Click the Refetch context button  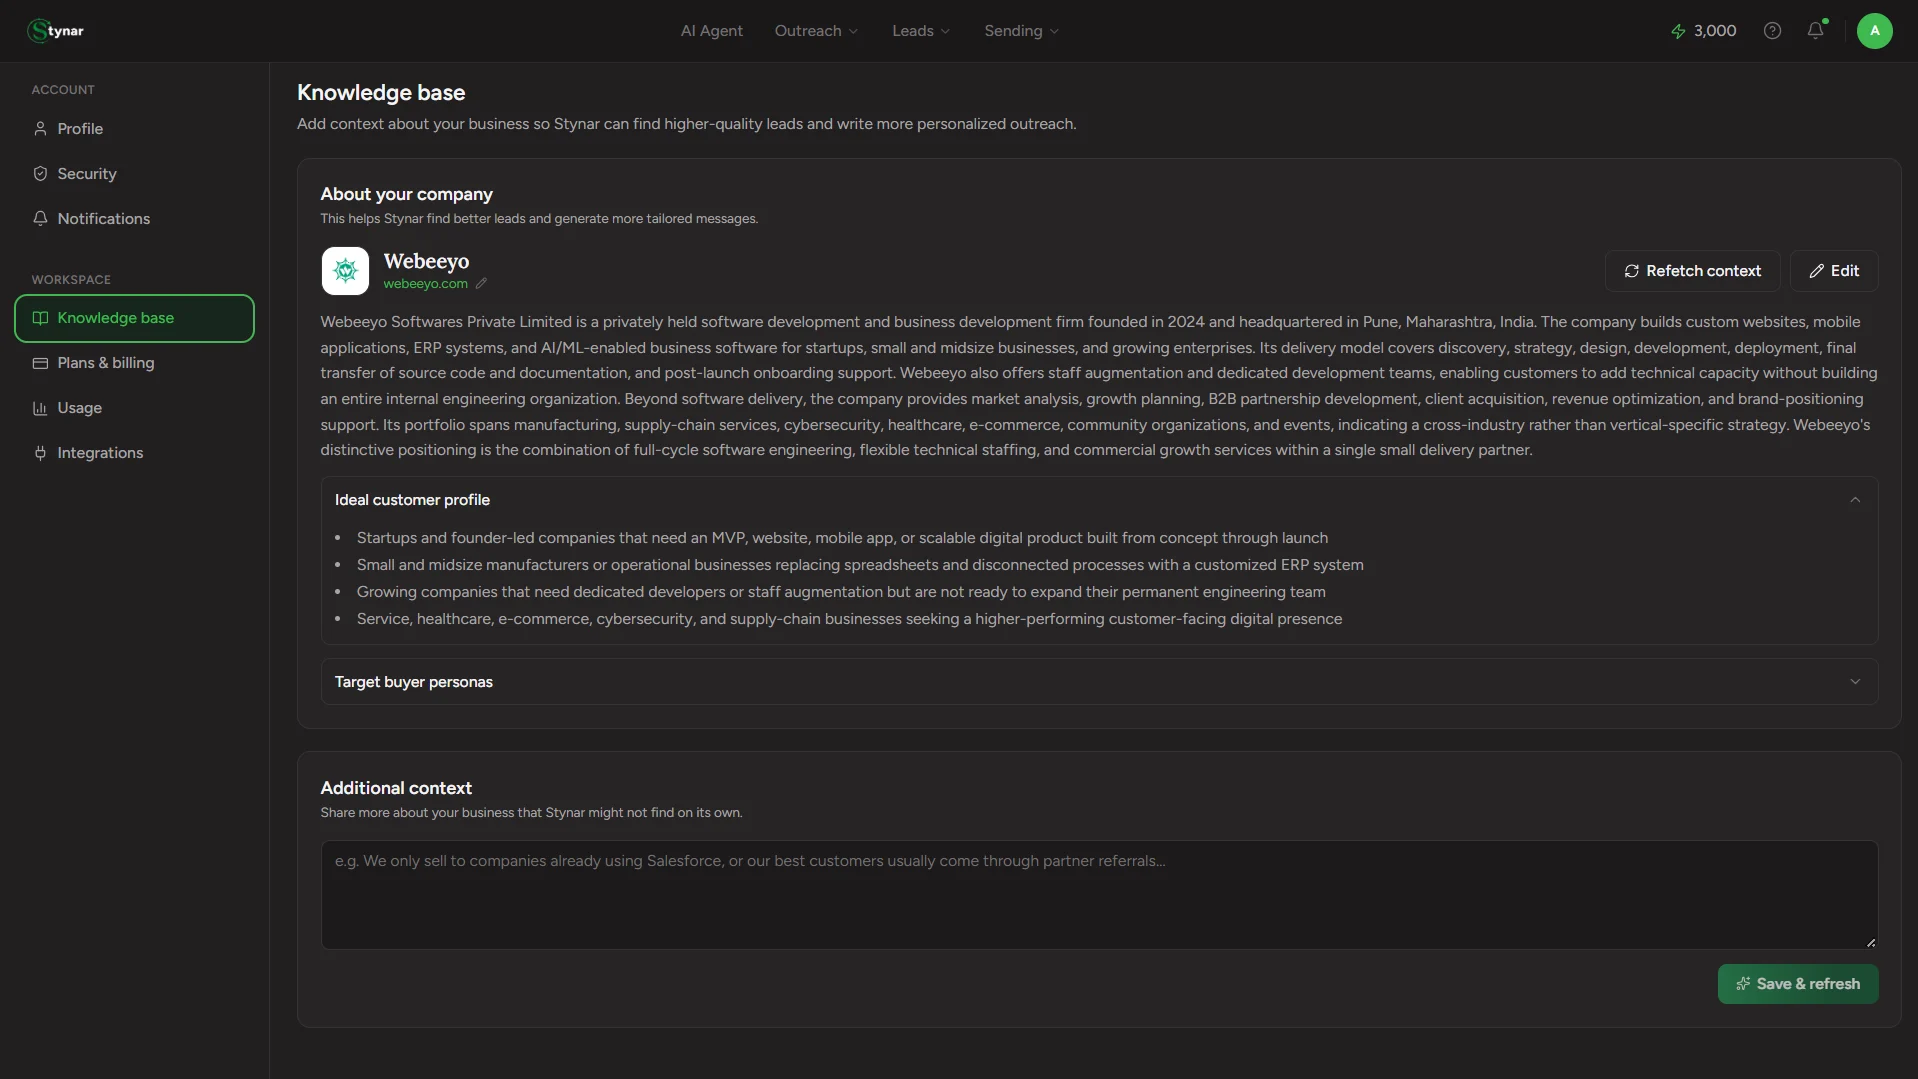[x=1692, y=271]
